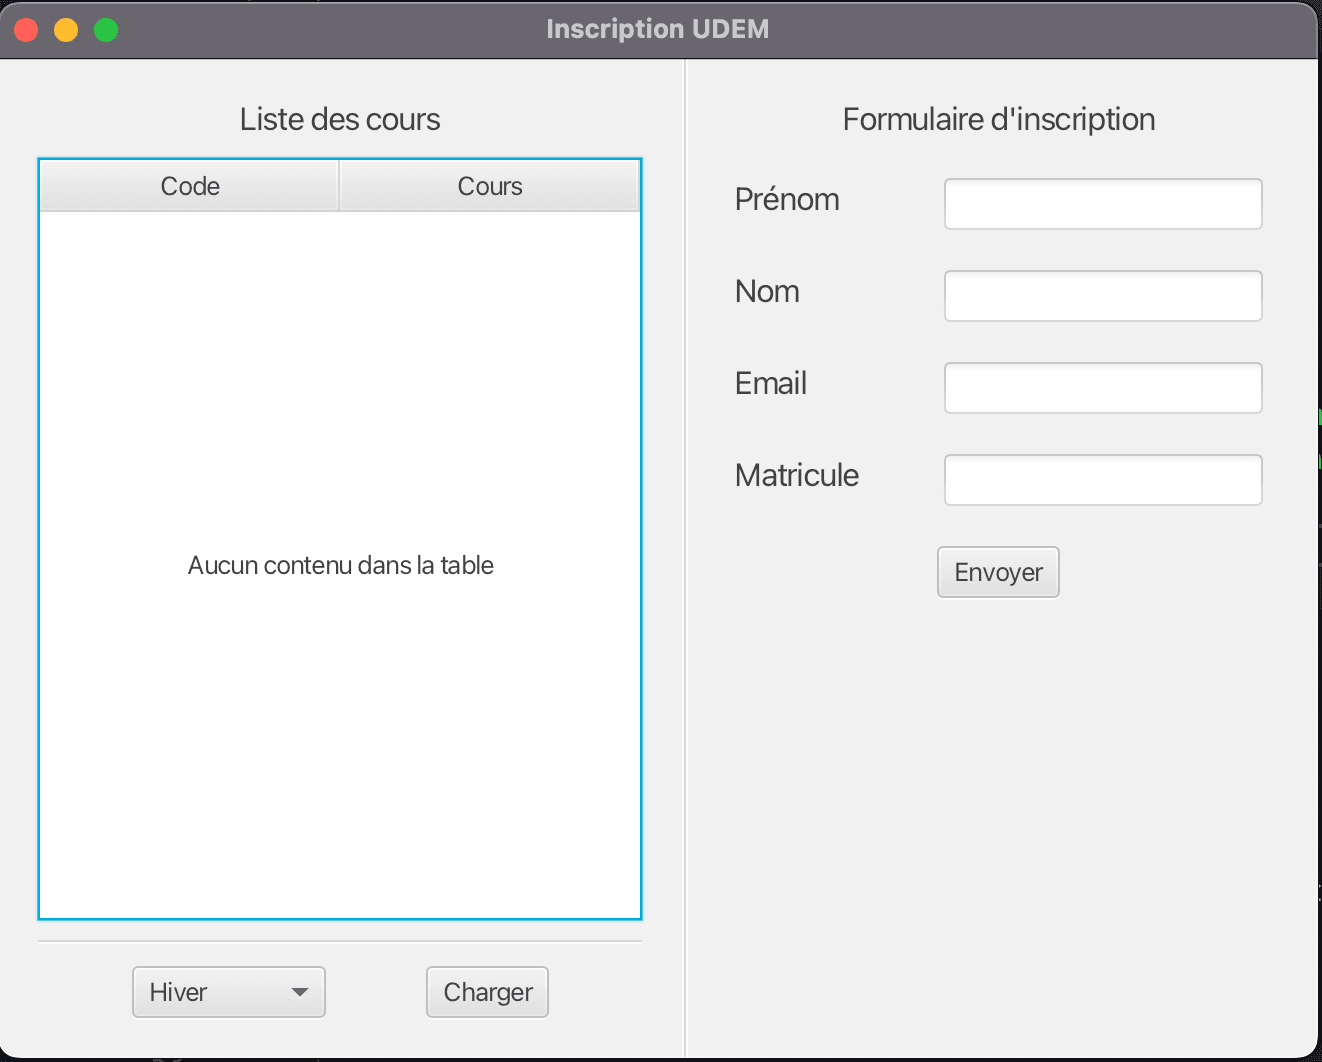Focus the Email input field
This screenshot has height=1062, width=1322.
point(1103,388)
